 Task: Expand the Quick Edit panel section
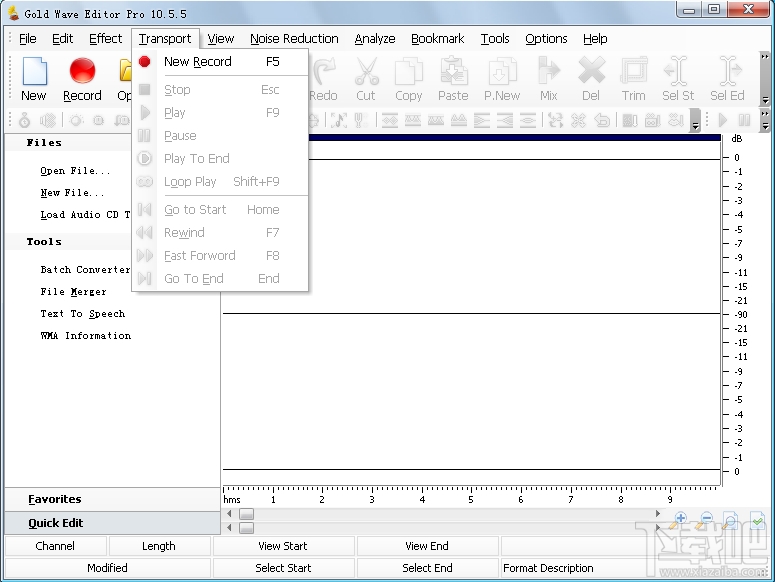click(x=112, y=523)
